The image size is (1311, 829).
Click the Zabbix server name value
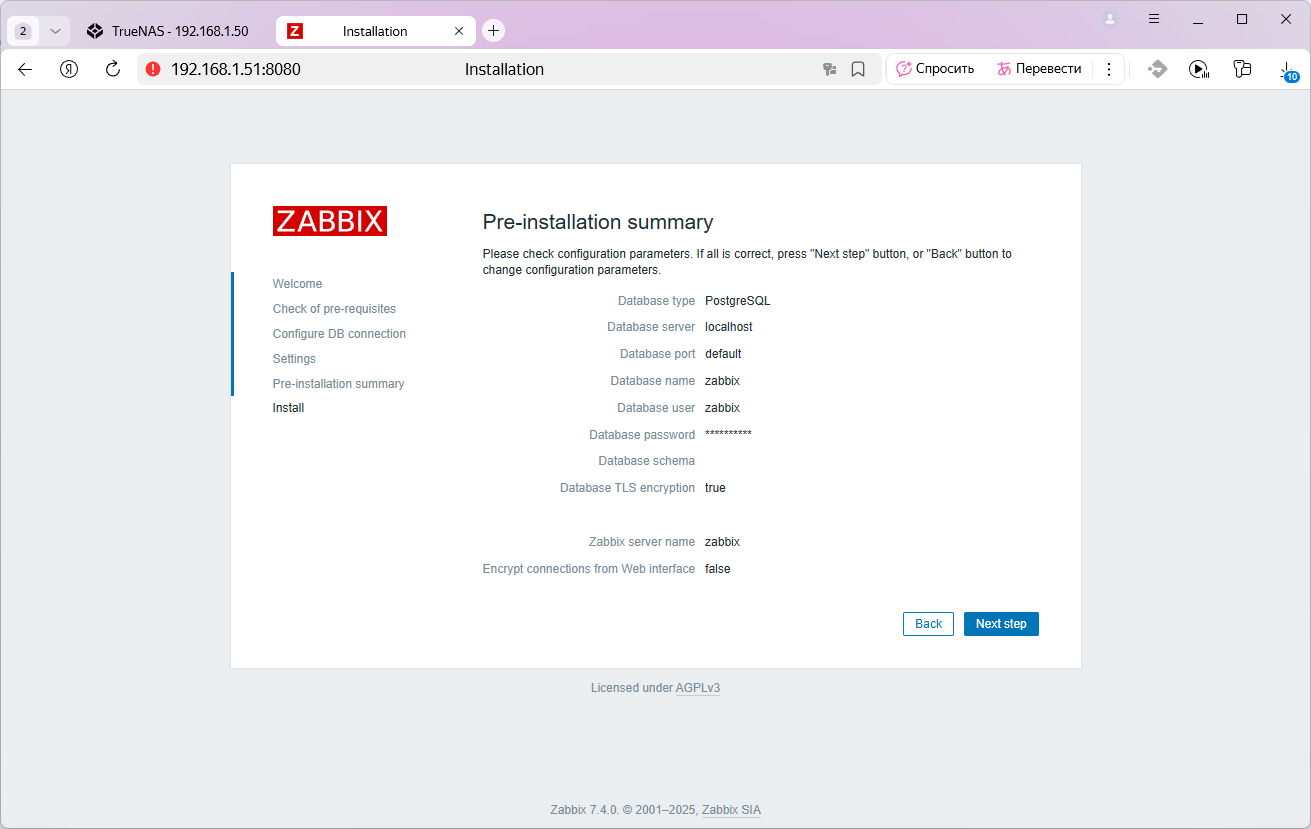(x=722, y=542)
